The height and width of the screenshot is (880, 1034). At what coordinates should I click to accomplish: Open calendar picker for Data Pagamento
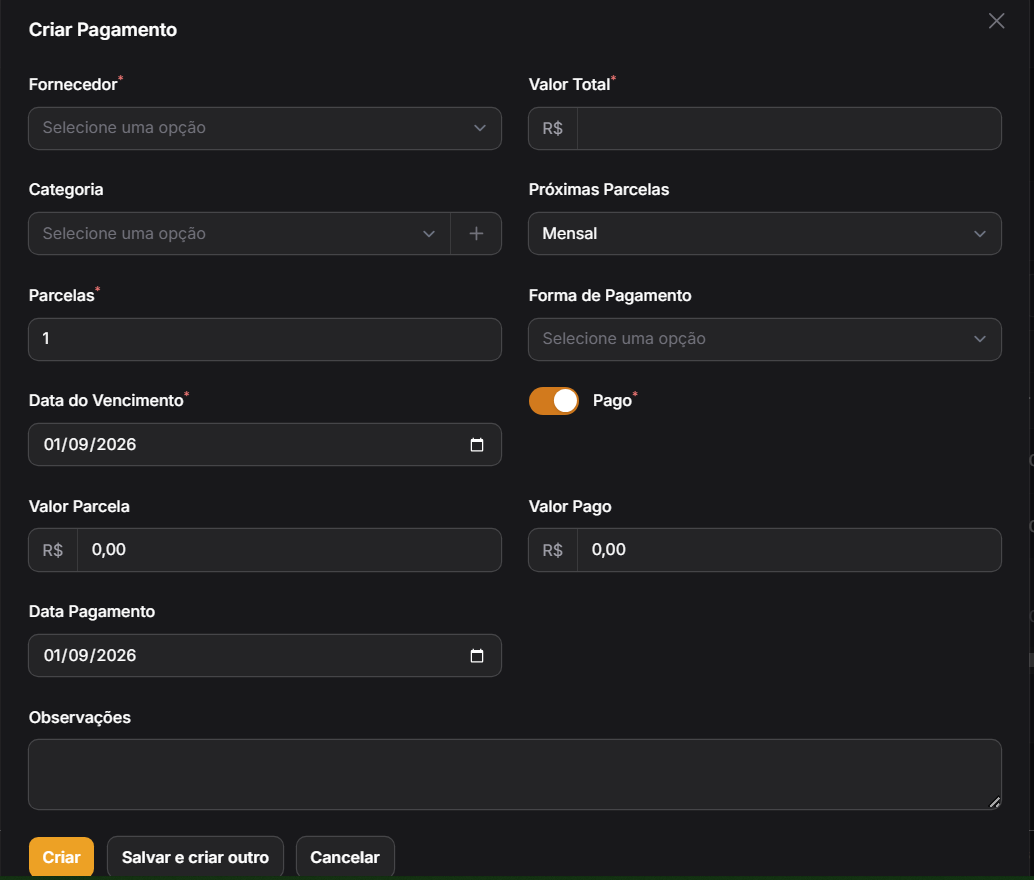coord(477,656)
